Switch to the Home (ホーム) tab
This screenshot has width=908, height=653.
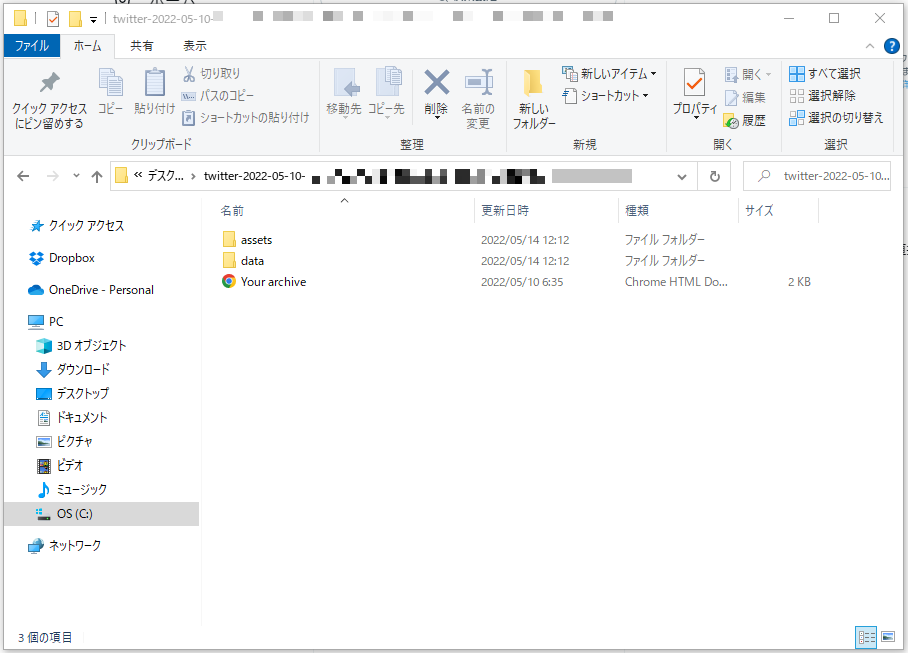[x=87, y=46]
